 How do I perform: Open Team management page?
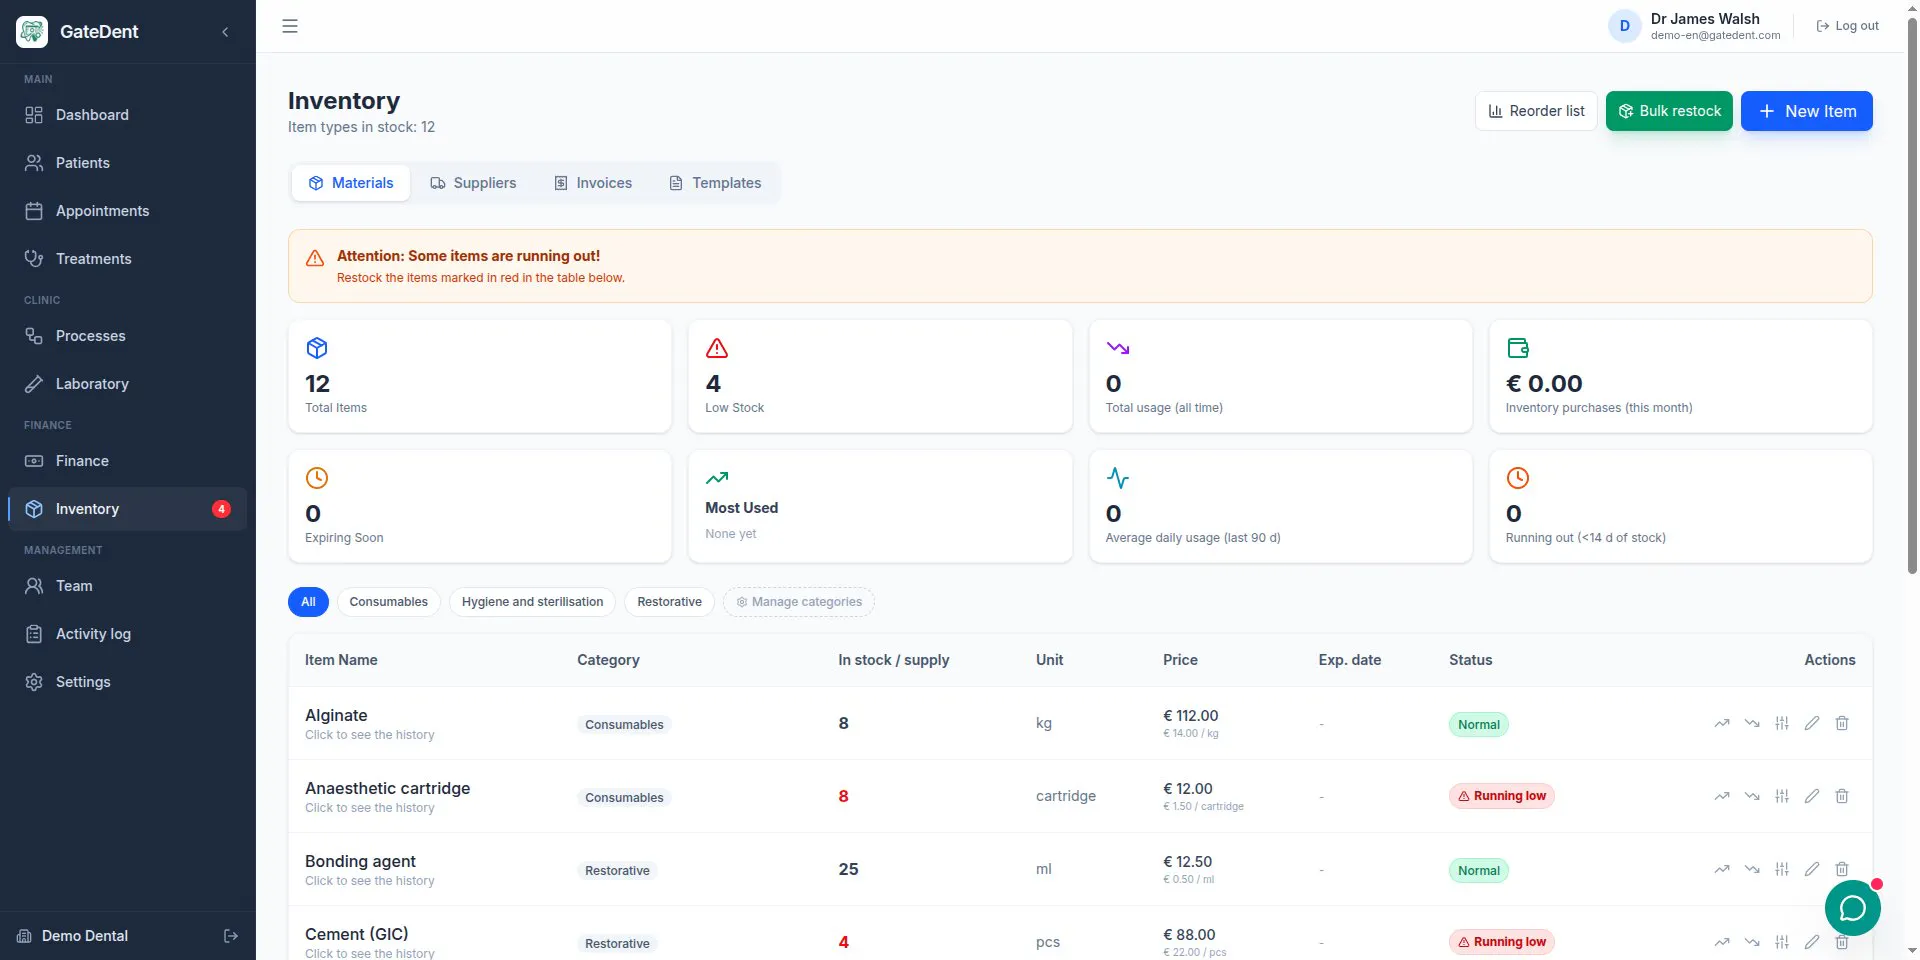127,586
